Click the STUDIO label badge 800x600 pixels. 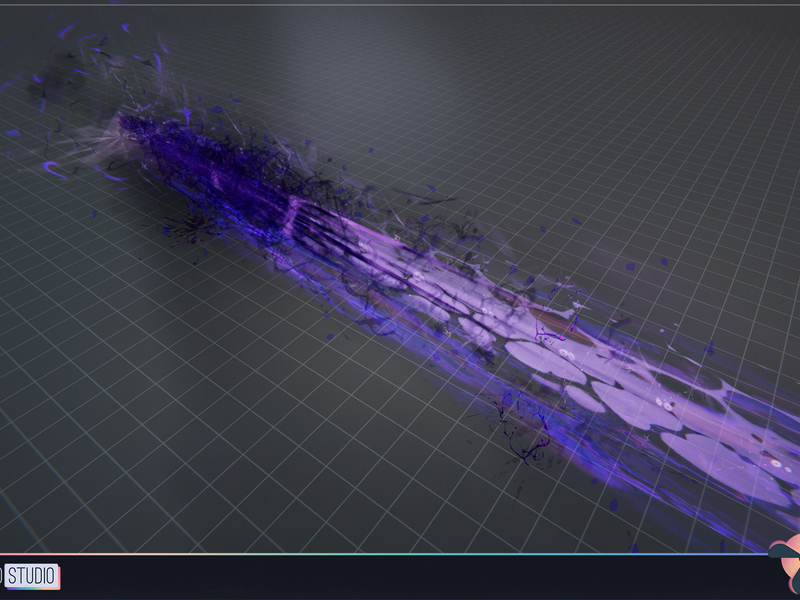[32, 576]
